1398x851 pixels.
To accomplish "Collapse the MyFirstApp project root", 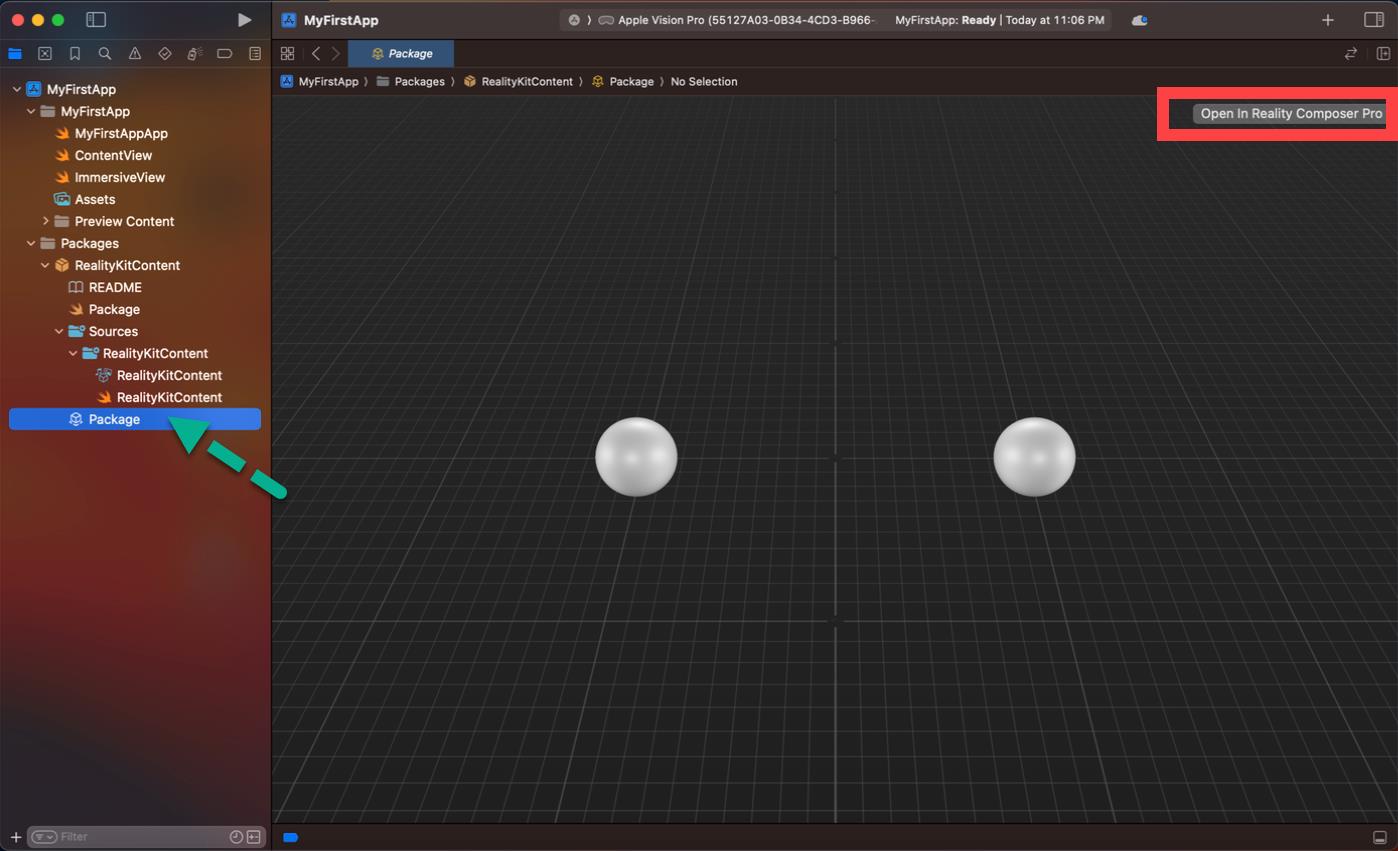I will click(x=16, y=89).
